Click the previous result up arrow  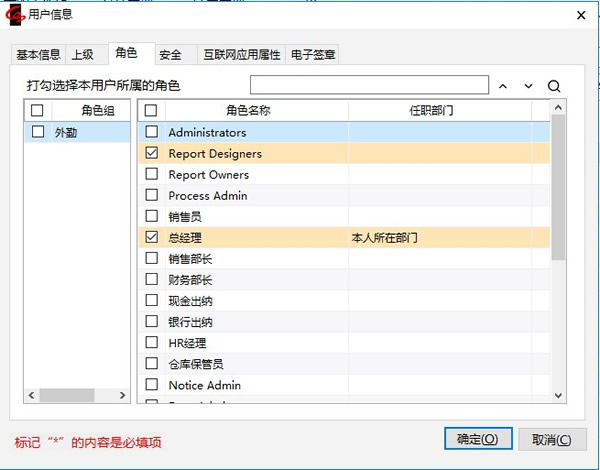click(x=503, y=86)
